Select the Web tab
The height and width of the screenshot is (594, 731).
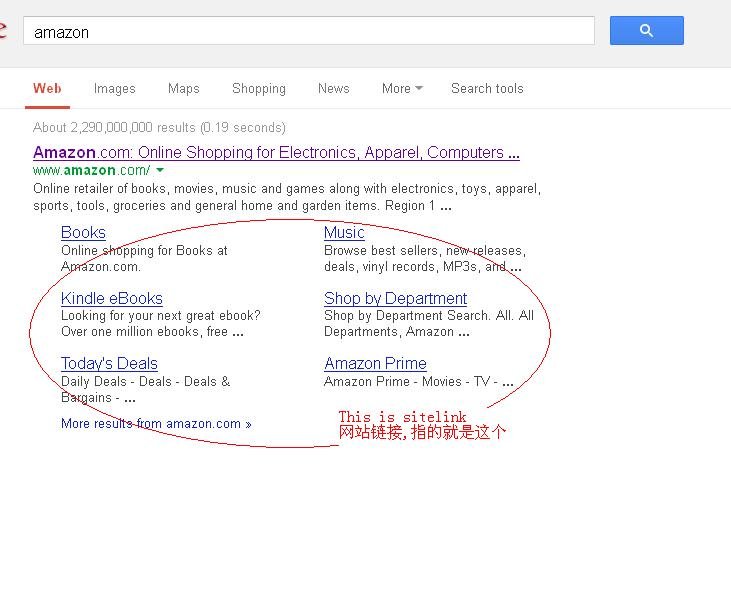[47, 88]
